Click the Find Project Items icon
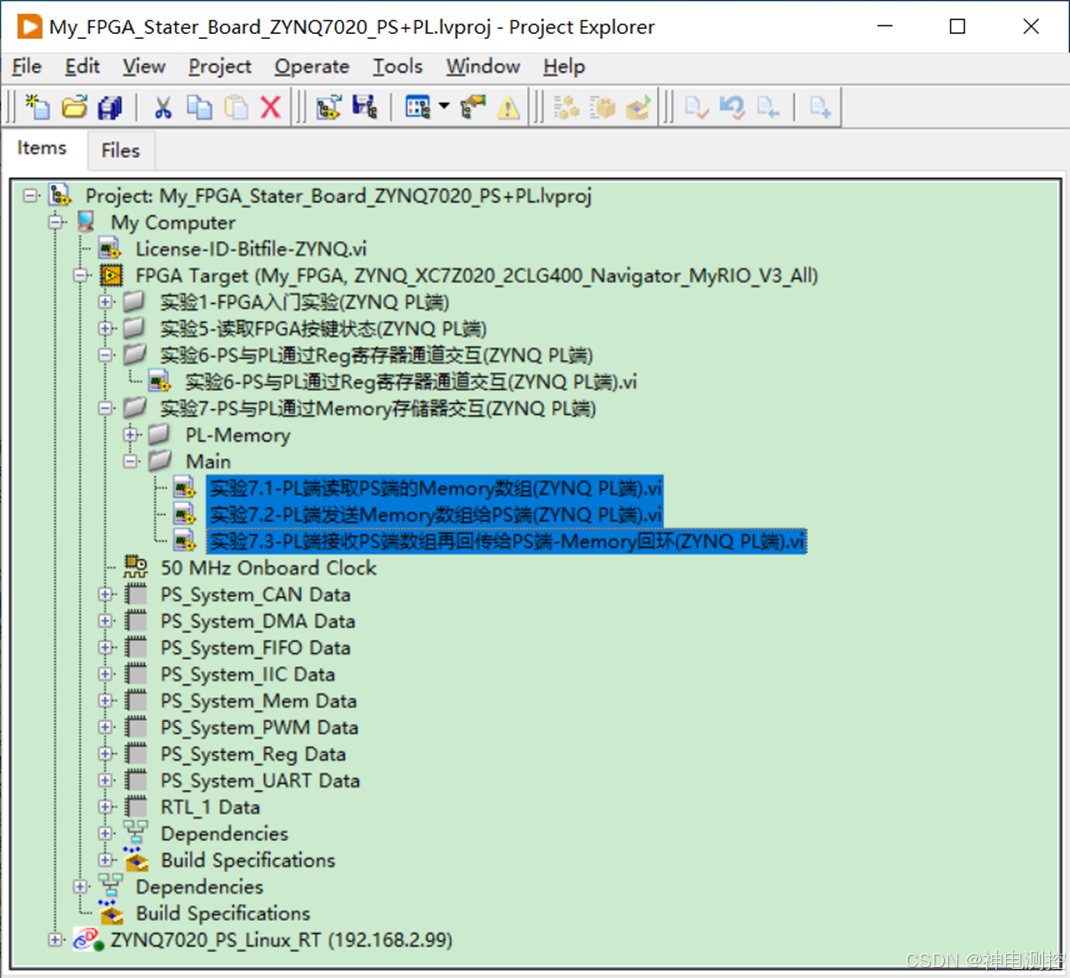The image size is (1070, 978). point(328,107)
